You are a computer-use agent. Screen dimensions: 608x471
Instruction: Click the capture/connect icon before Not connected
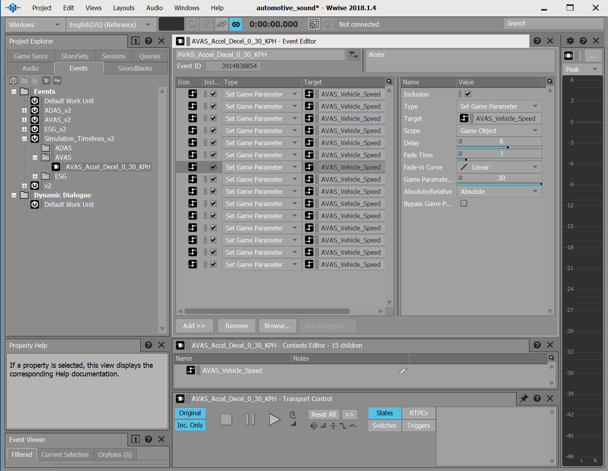pos(314,24)
